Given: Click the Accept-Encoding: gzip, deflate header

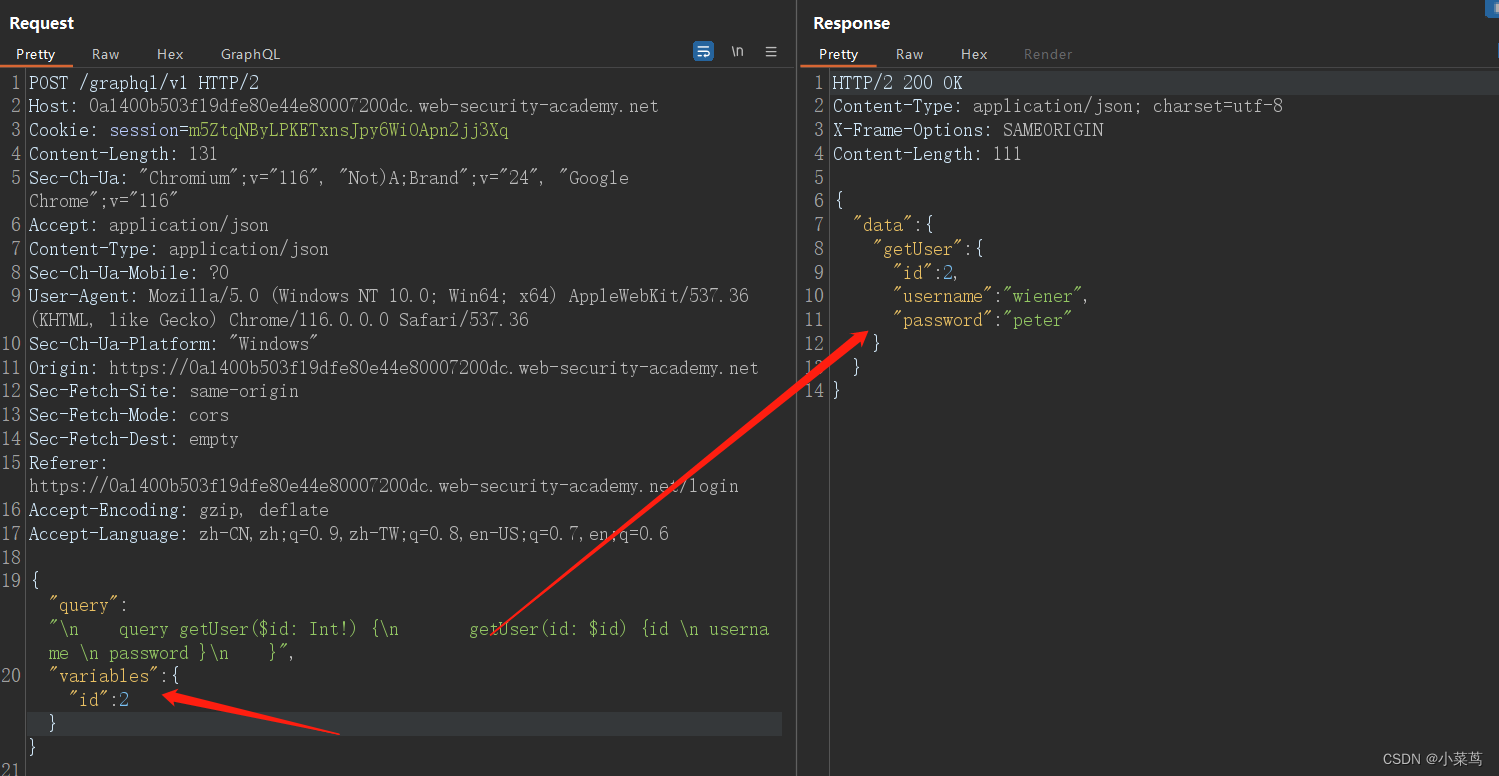Looking at the screenshot, I should pos(178,510).
